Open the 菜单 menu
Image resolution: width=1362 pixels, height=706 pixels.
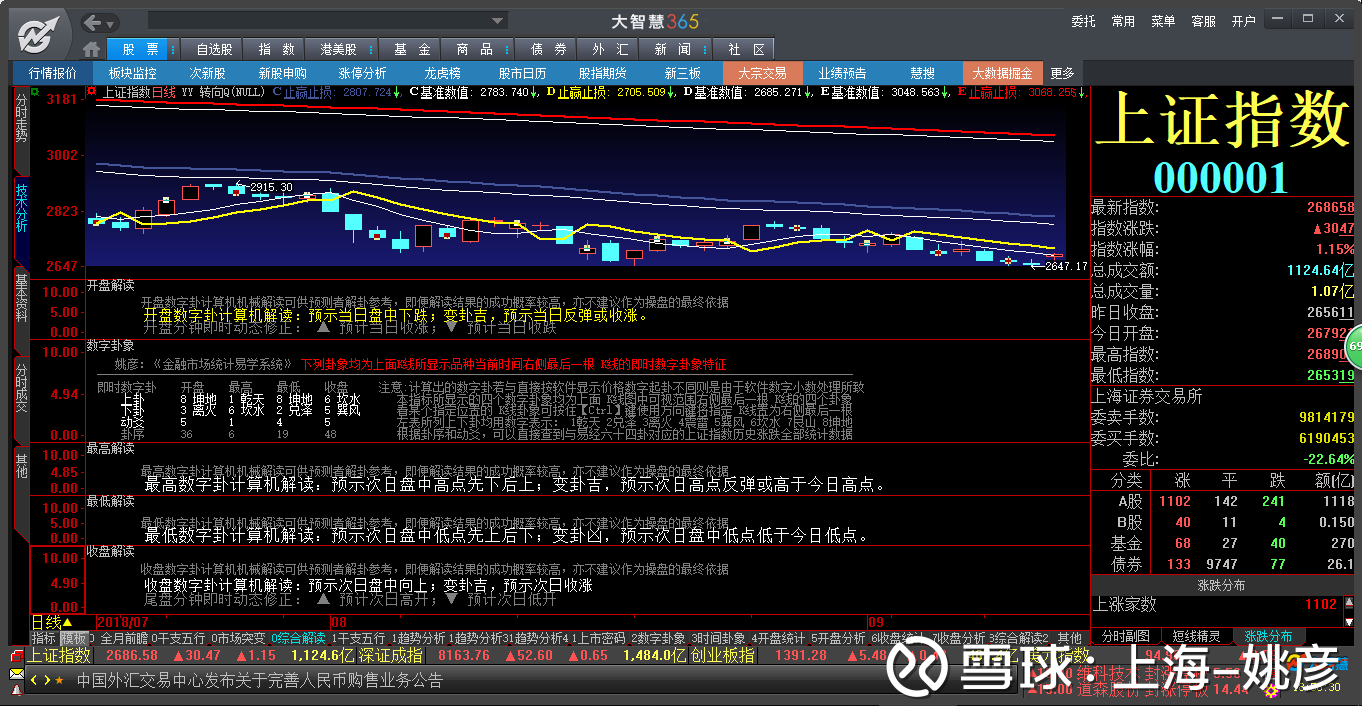tap(1163, 21)
